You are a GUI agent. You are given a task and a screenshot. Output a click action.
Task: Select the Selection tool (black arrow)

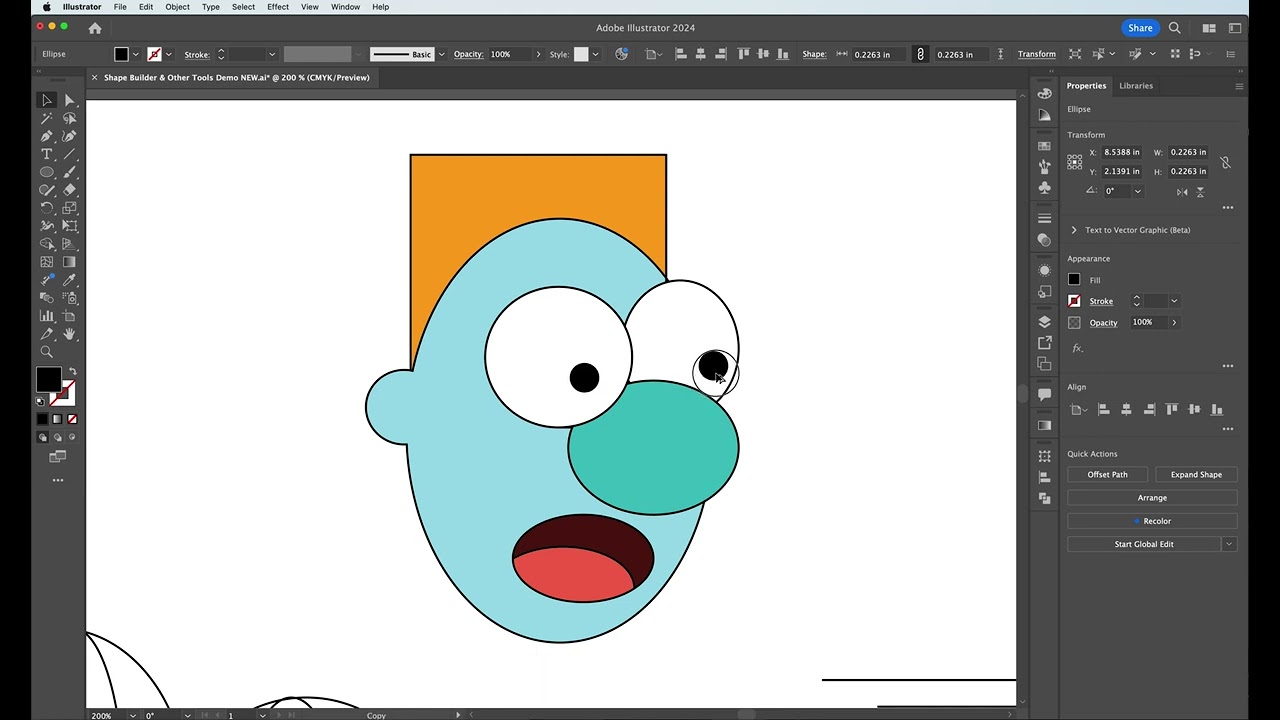pos(47,100)
